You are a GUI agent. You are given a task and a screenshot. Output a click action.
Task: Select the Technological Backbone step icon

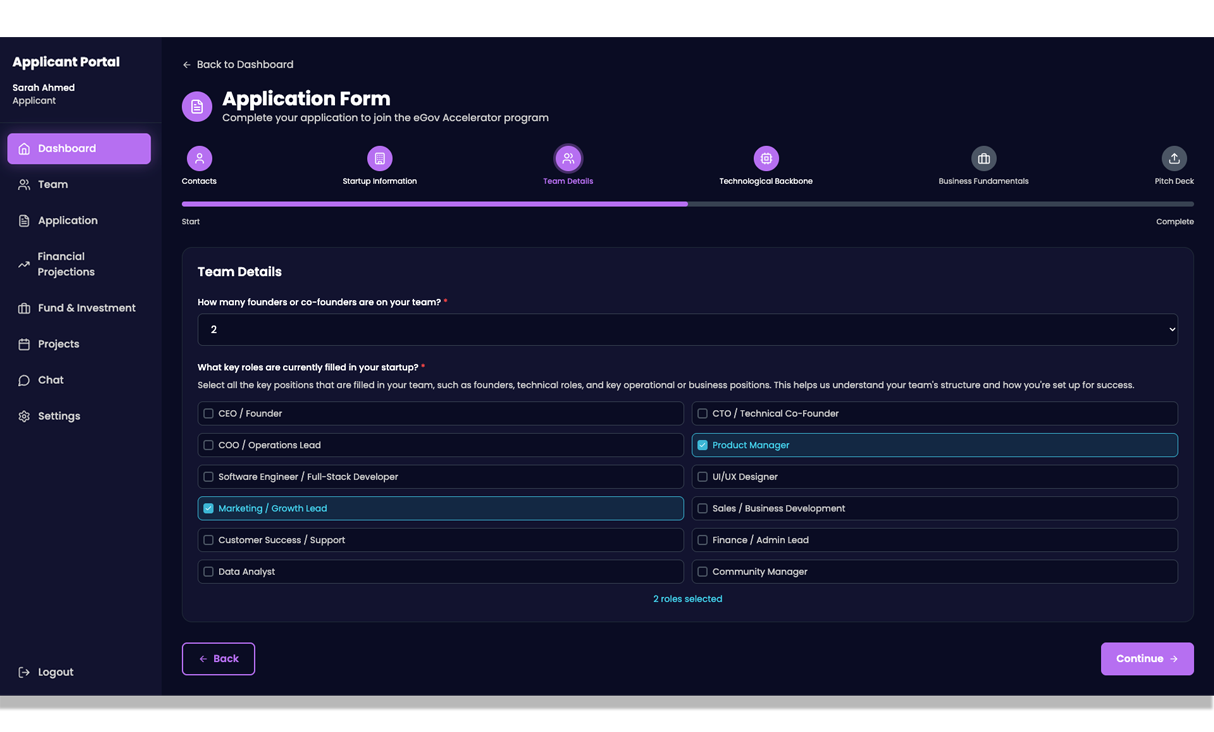pos(765,159)
